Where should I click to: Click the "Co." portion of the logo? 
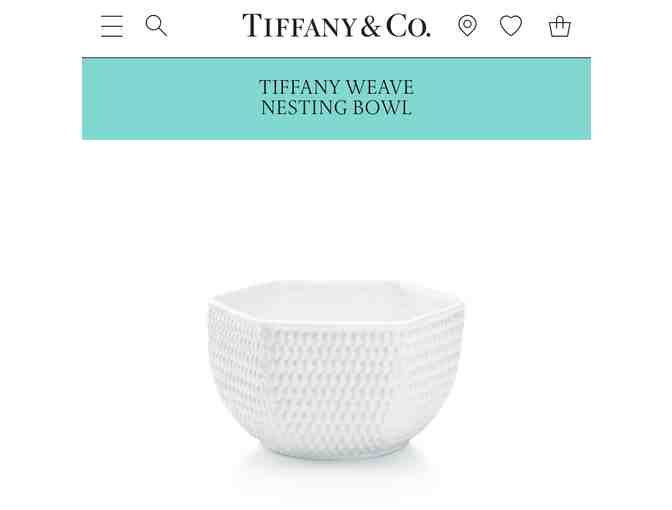pyautogui.click(x=408, y=26)
